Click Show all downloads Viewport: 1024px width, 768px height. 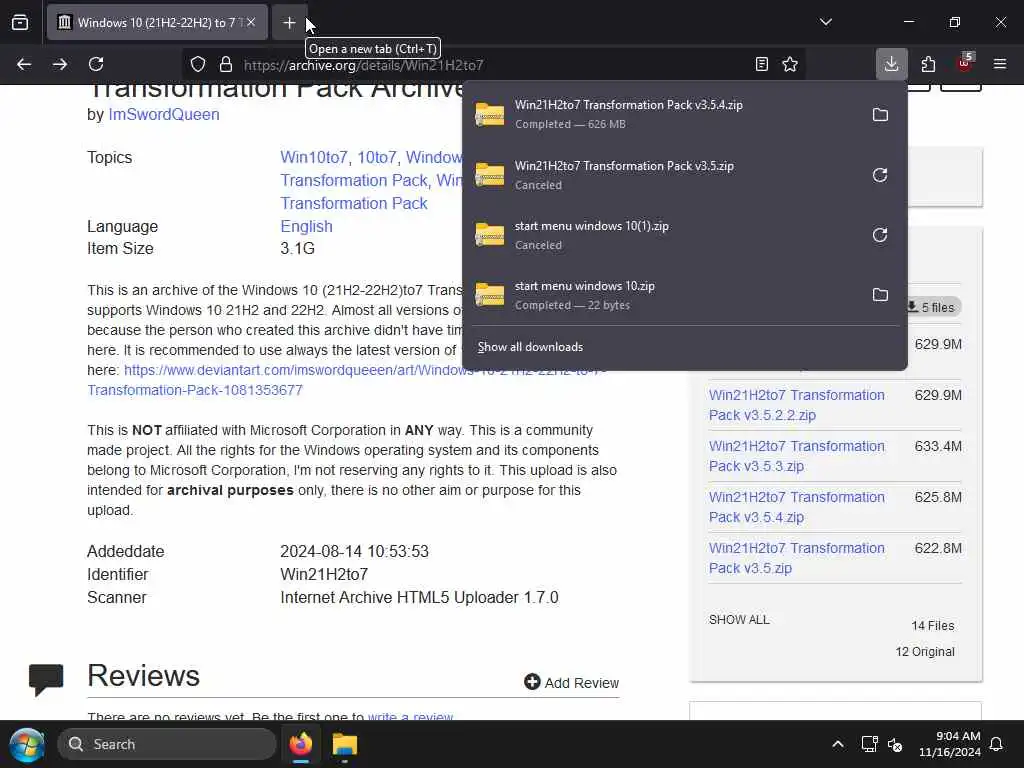pos(530,347)
